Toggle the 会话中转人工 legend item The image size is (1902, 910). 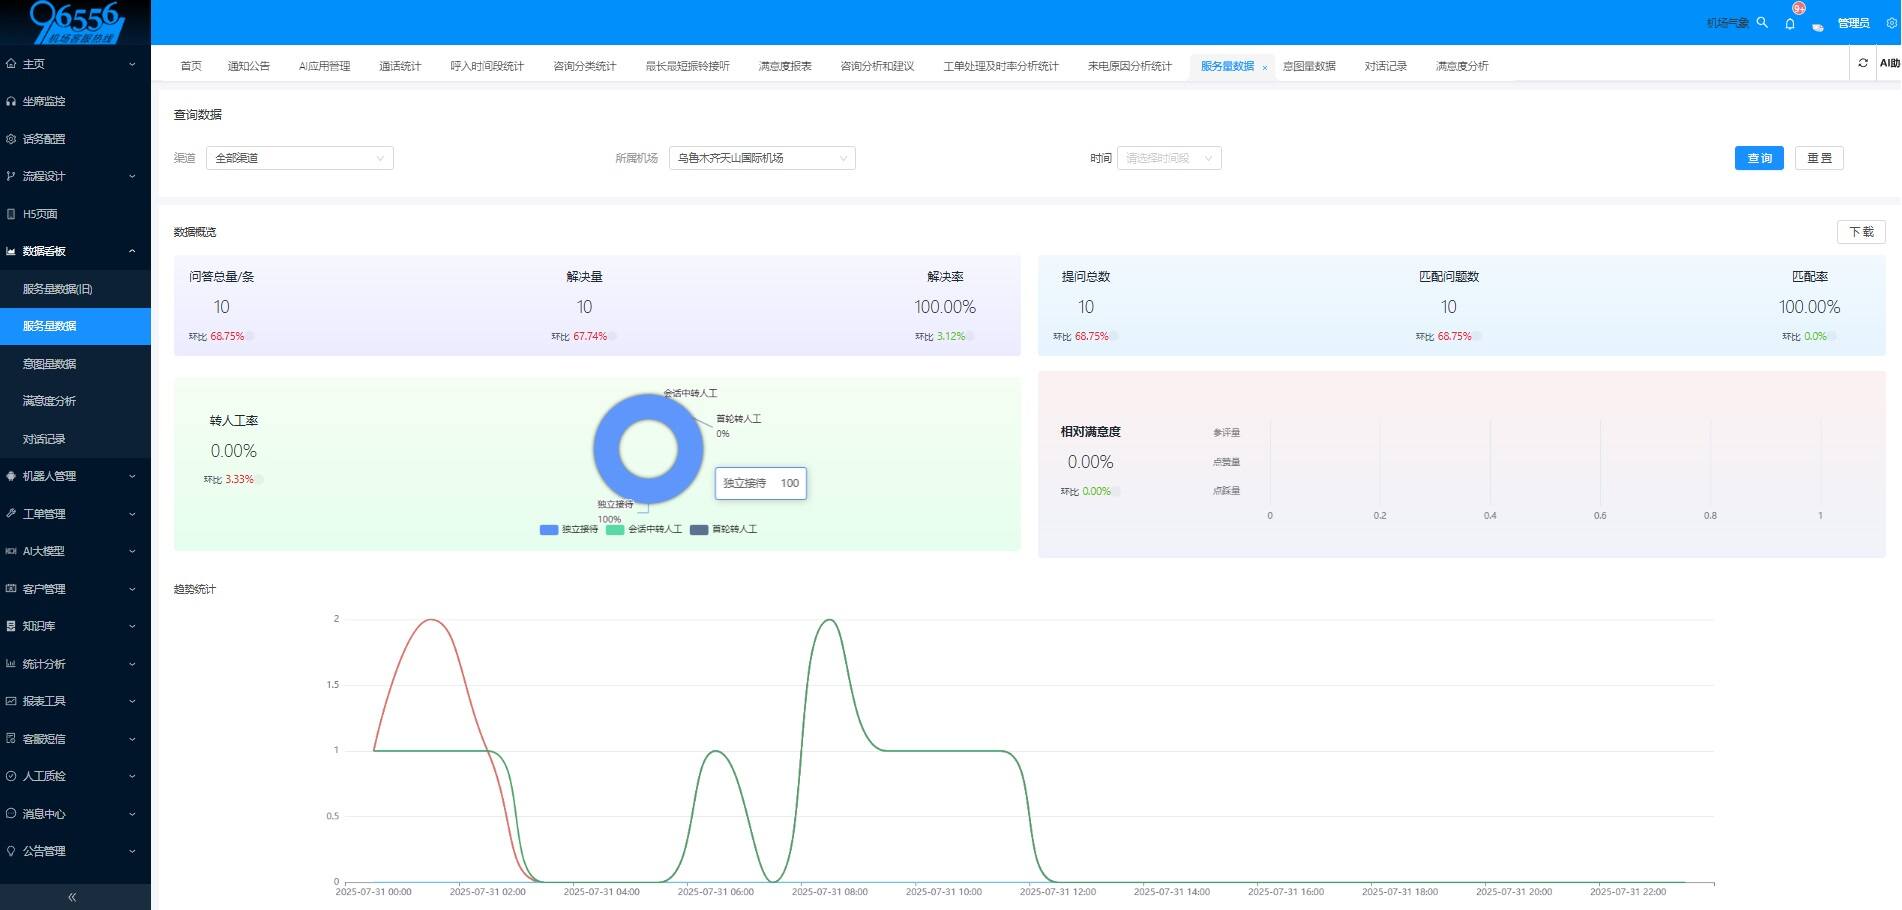coord(644,529)
